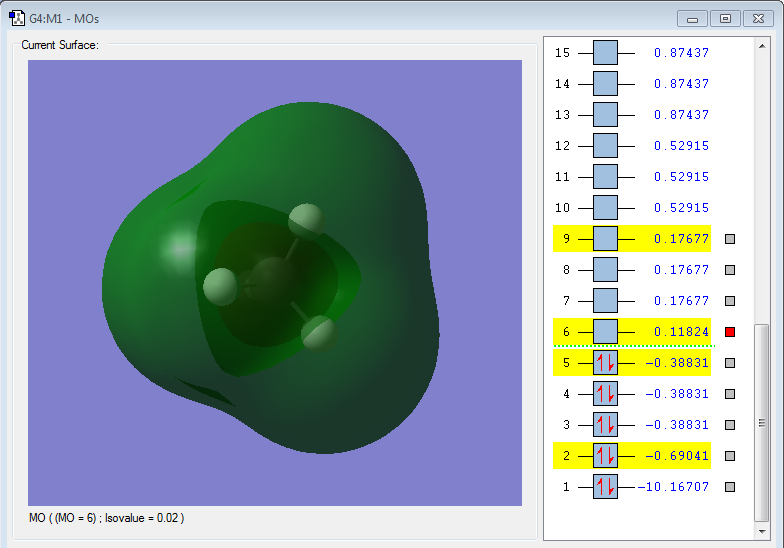Viewport: 784px width, 548px height.
Task: Toggle the gray surface marker beside MO 2
Action: tap(730, 456)
